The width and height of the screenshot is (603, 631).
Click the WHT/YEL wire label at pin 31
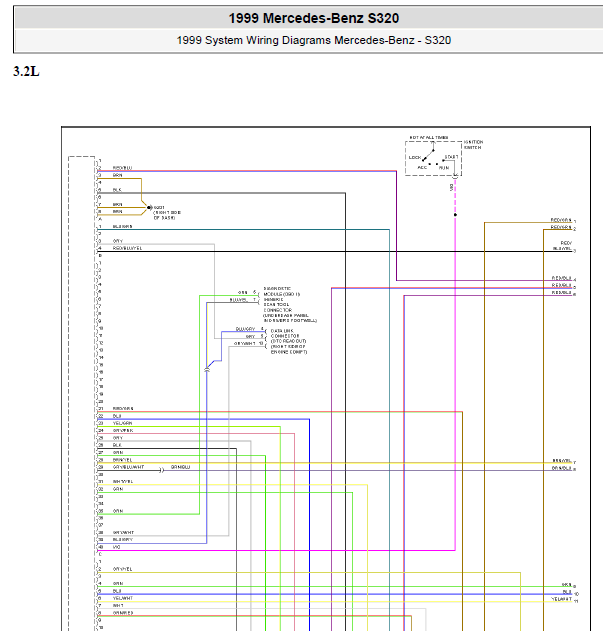(123, 482)
